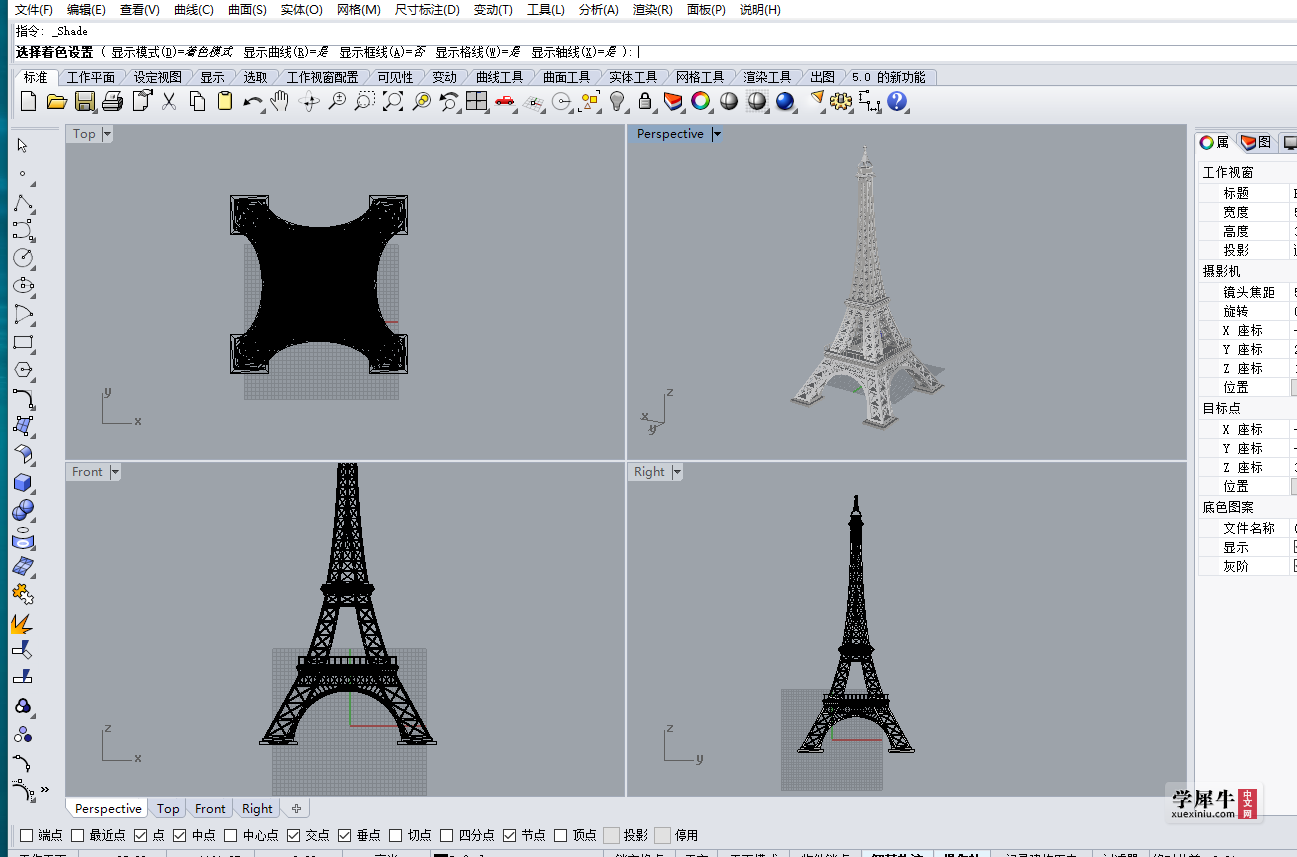Open a file with the folder icon
The width and height of the screenshot is (1297, 857).
coord(56,101)
